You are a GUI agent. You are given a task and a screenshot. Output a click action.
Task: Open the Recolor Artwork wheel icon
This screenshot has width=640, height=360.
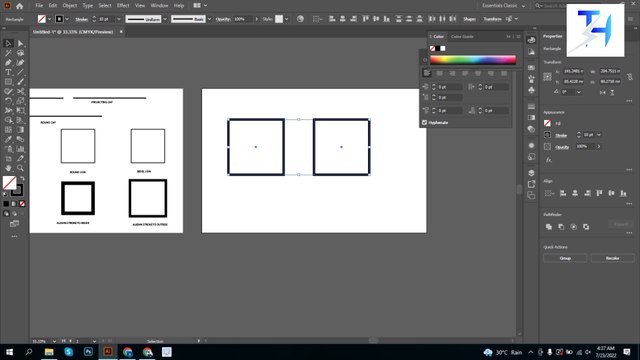(x=300, y=19)
